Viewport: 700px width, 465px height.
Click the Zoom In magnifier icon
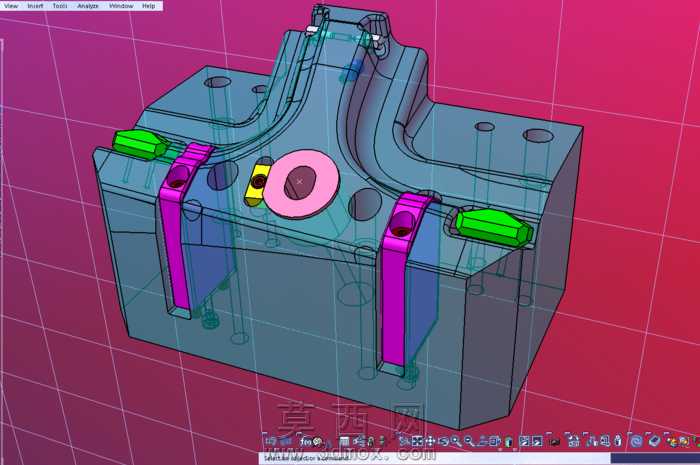point(456,441)
